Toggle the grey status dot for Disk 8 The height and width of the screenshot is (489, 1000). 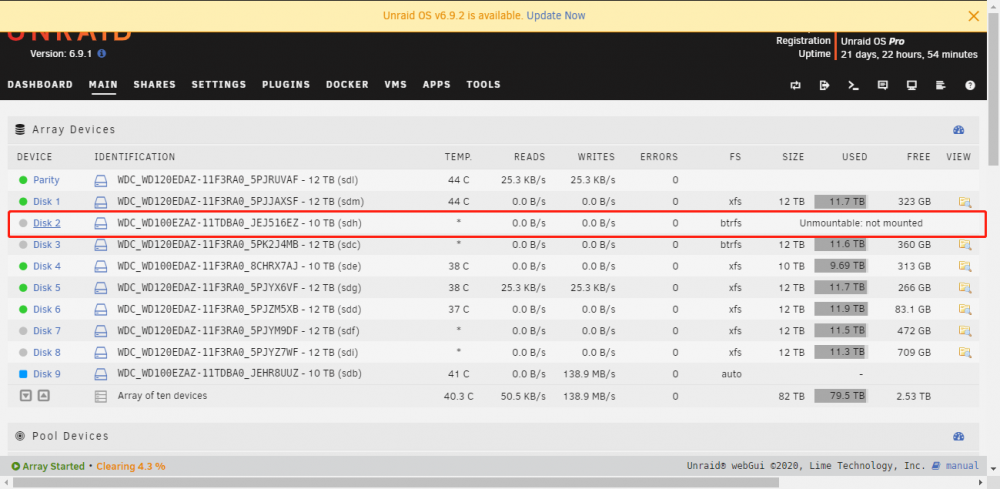(x=24, y=353)
